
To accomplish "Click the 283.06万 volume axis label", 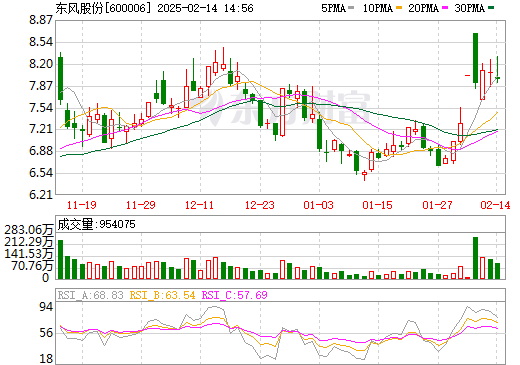I will [29, 230].
